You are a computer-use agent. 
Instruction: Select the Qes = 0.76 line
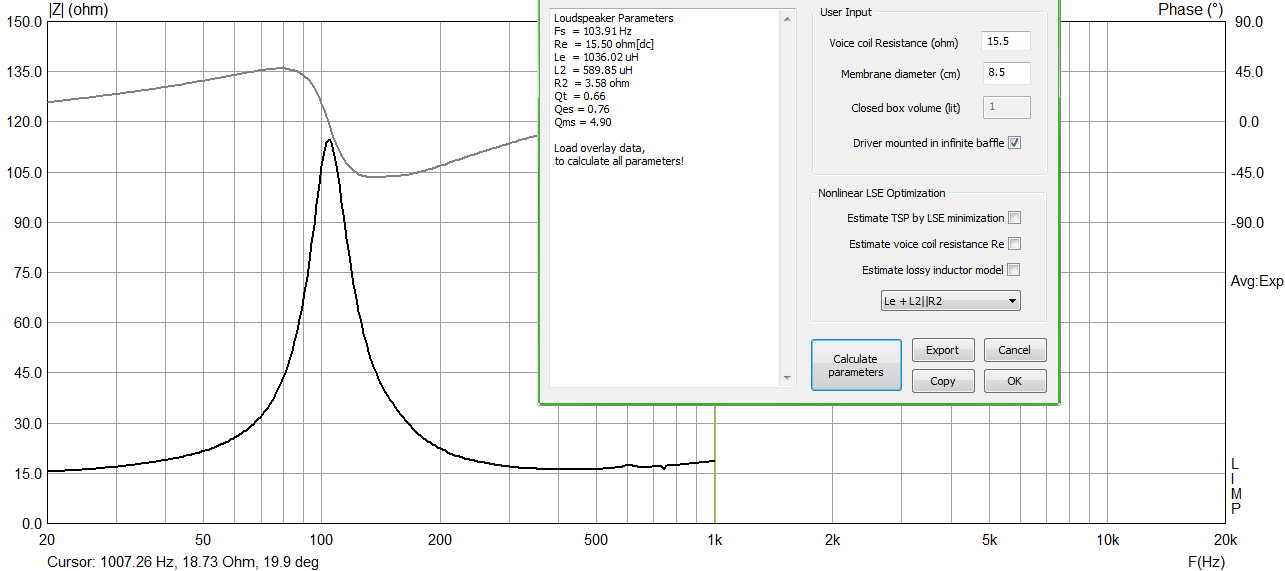[x=582, y=109]
